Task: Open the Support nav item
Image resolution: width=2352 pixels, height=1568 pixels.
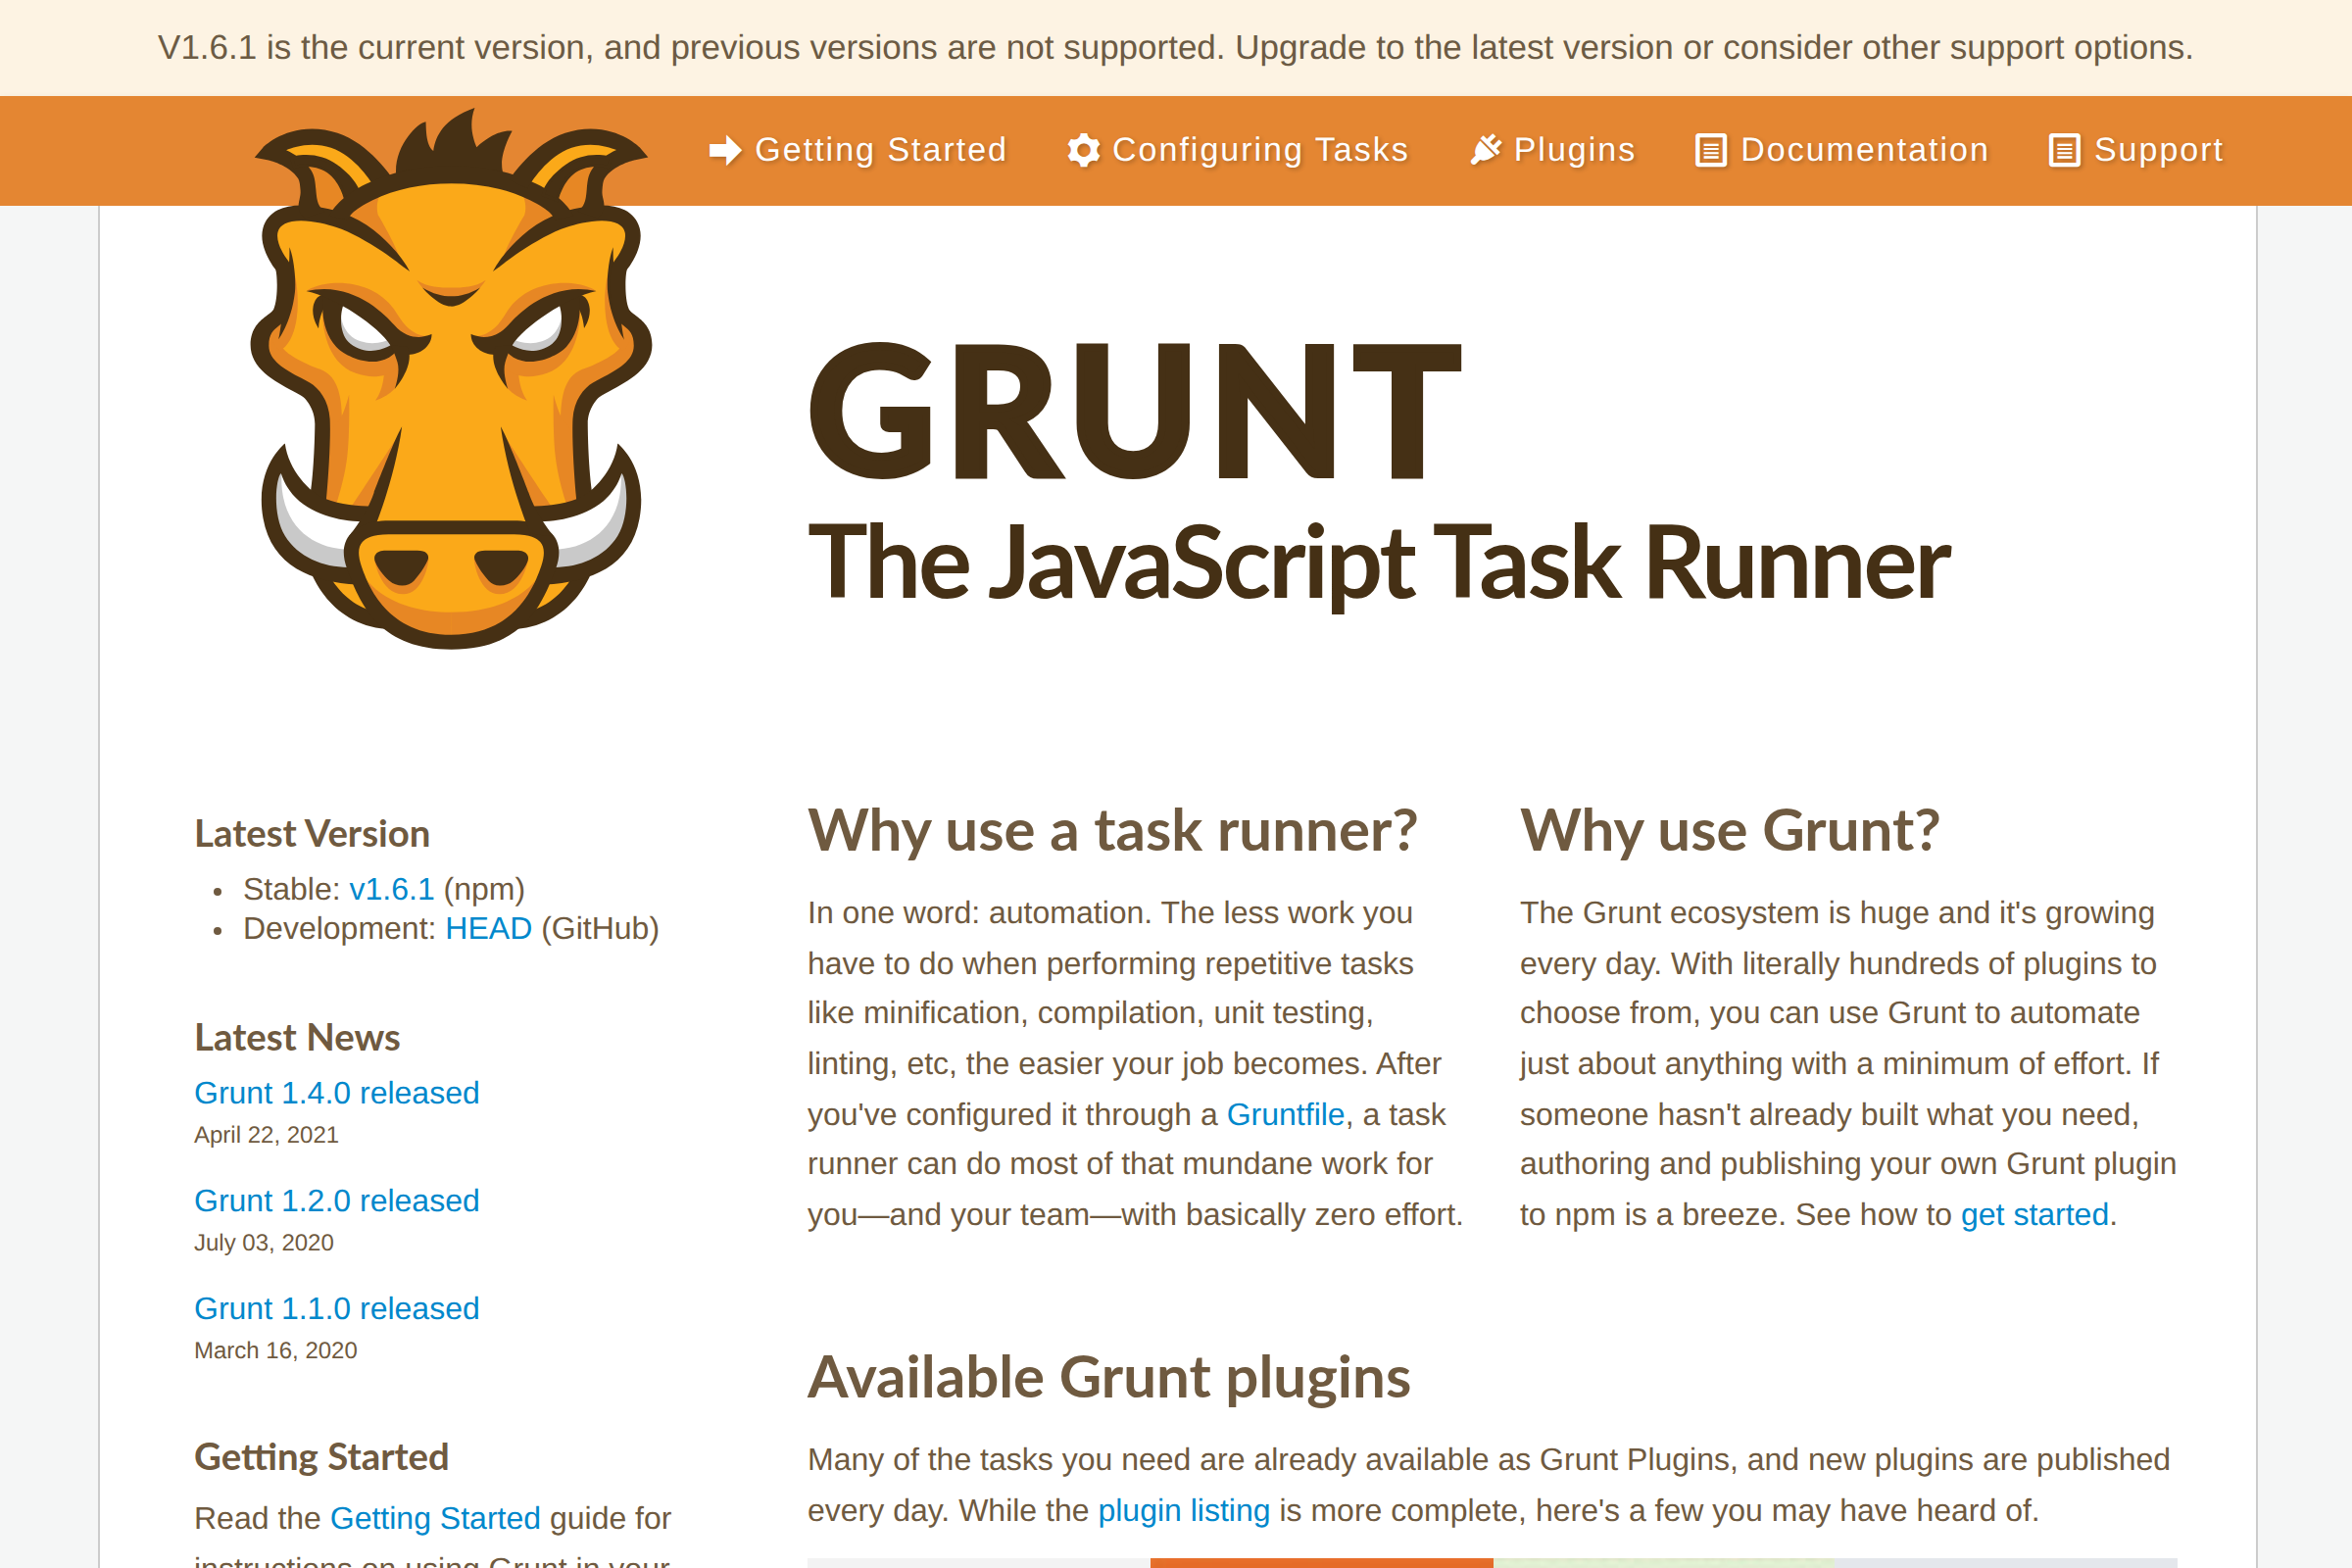Action: pyautogui.click(x=2136, y=150)
